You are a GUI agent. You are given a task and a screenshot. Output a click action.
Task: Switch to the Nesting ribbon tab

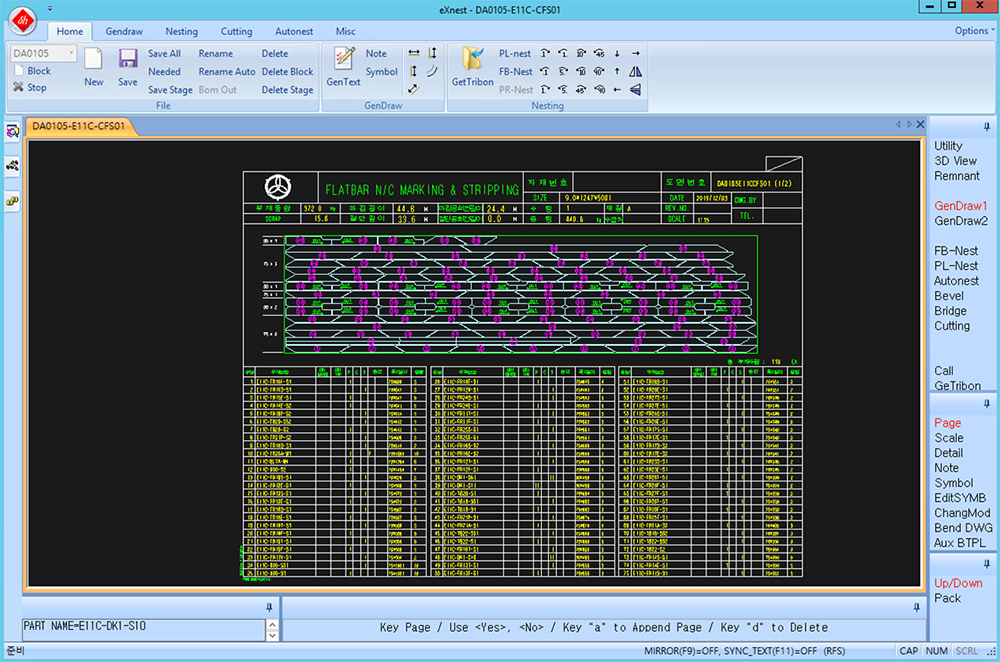[x=181, y=32]
